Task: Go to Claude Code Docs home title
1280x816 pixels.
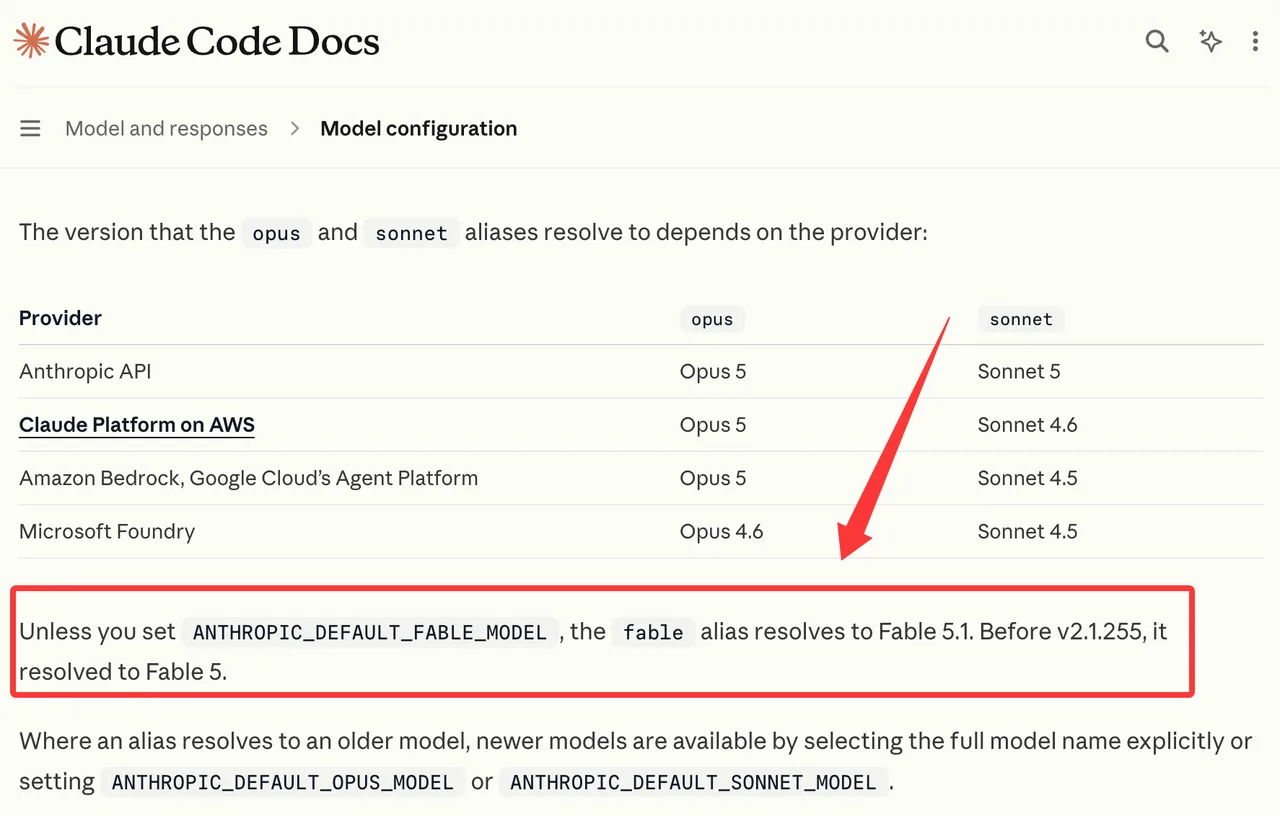Action: 217,41
